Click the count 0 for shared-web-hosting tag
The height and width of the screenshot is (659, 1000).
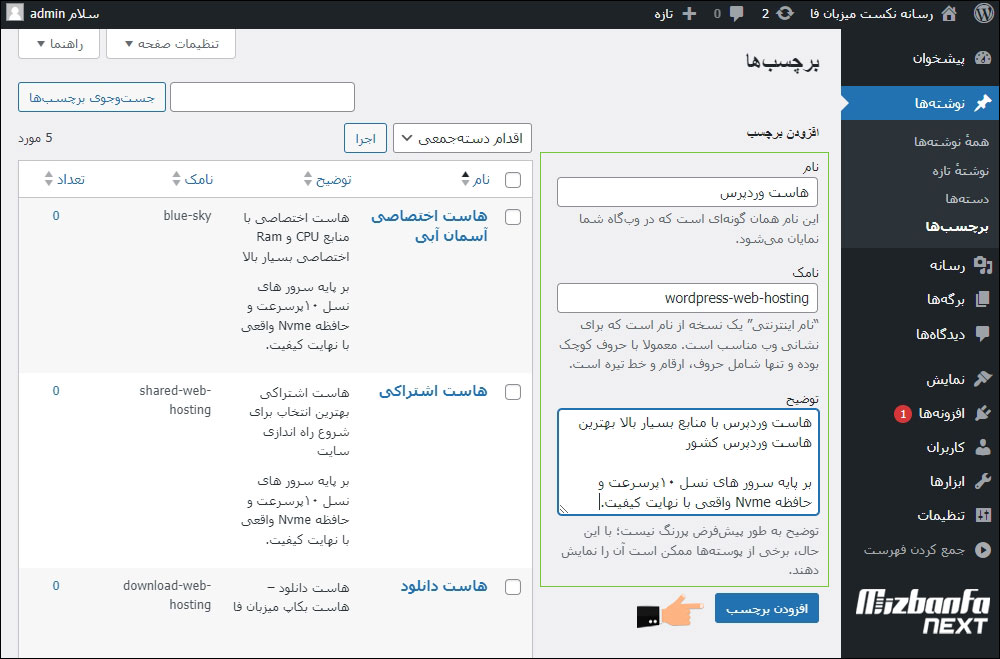[56, 390]
